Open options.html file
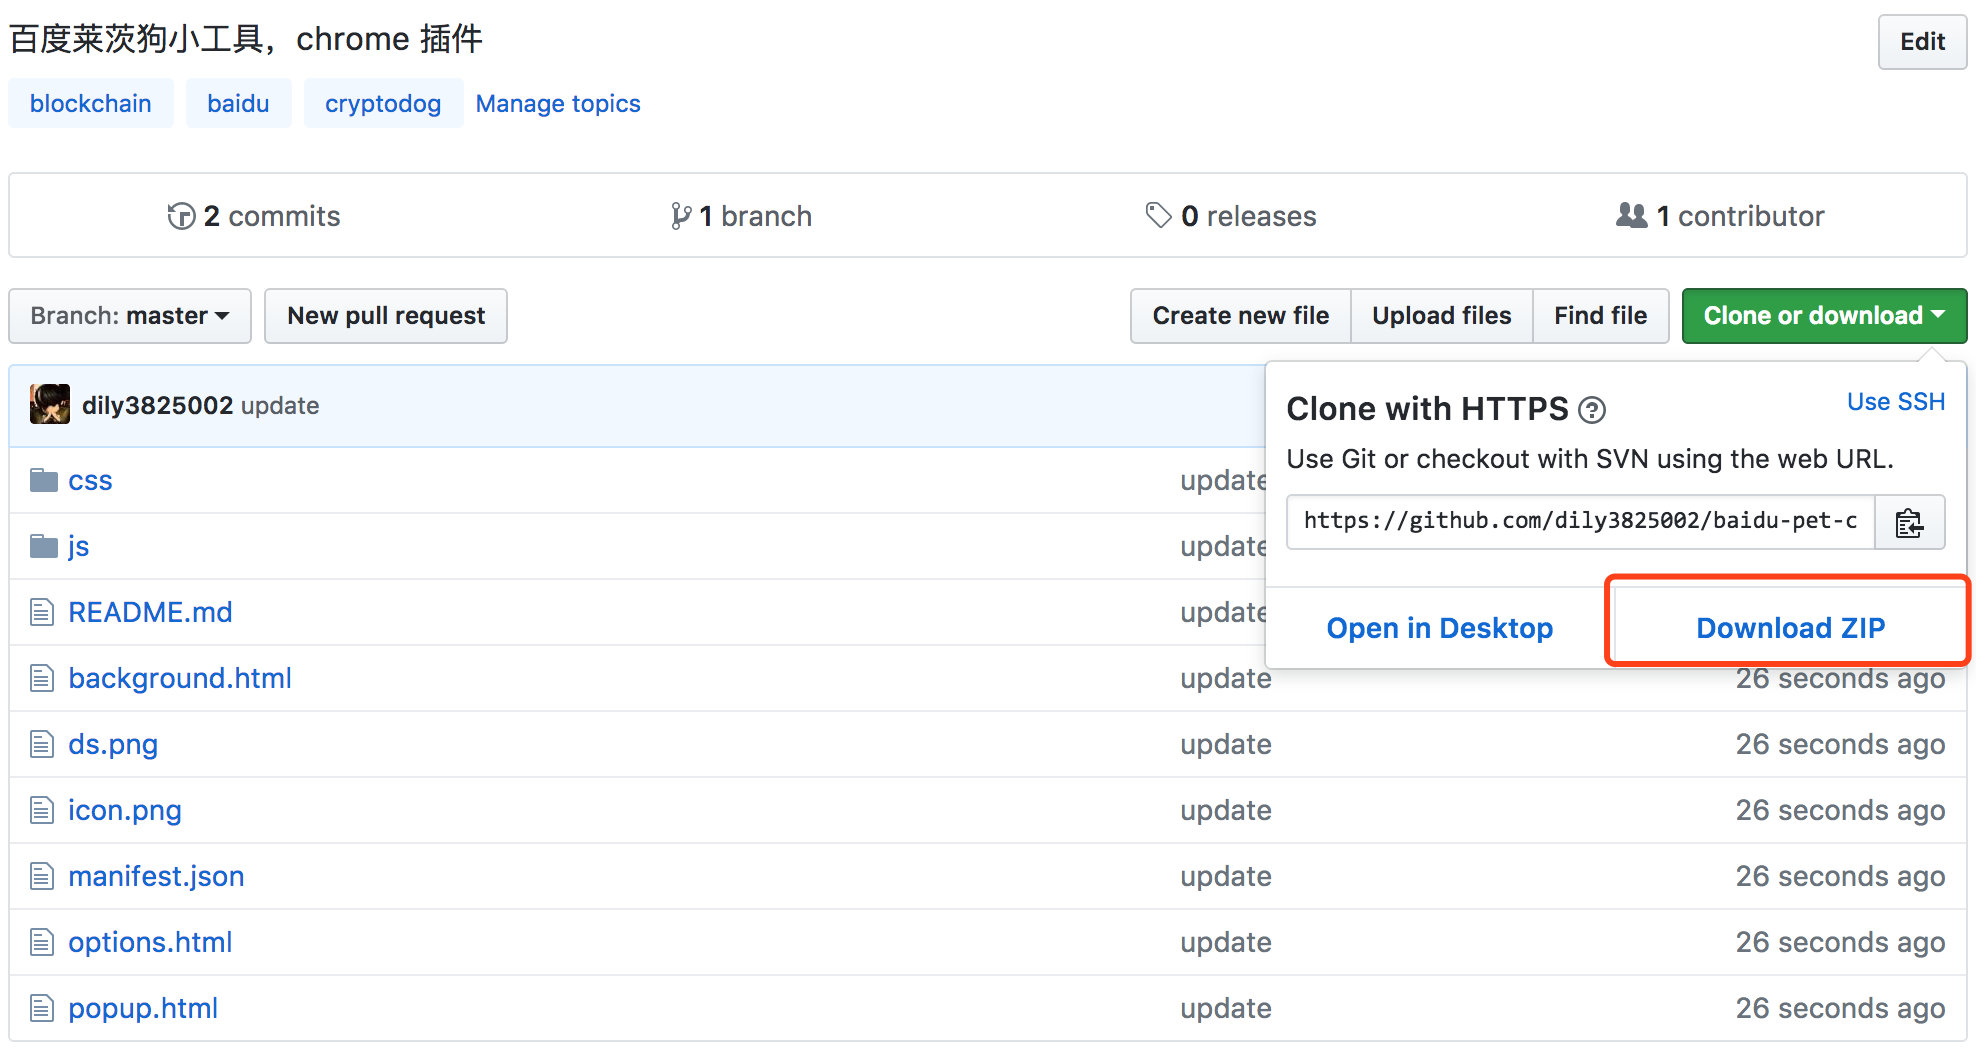 150,942
